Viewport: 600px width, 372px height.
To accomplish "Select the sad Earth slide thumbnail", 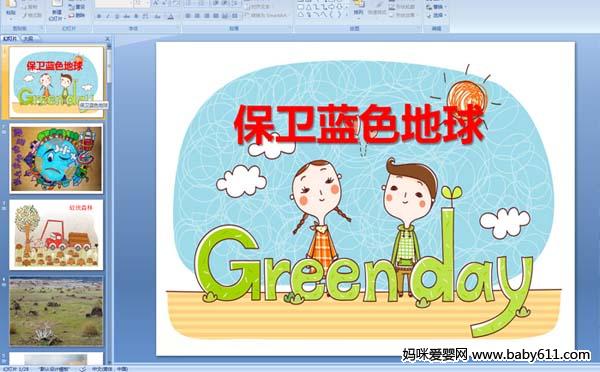I will click(x=56, y=158).
